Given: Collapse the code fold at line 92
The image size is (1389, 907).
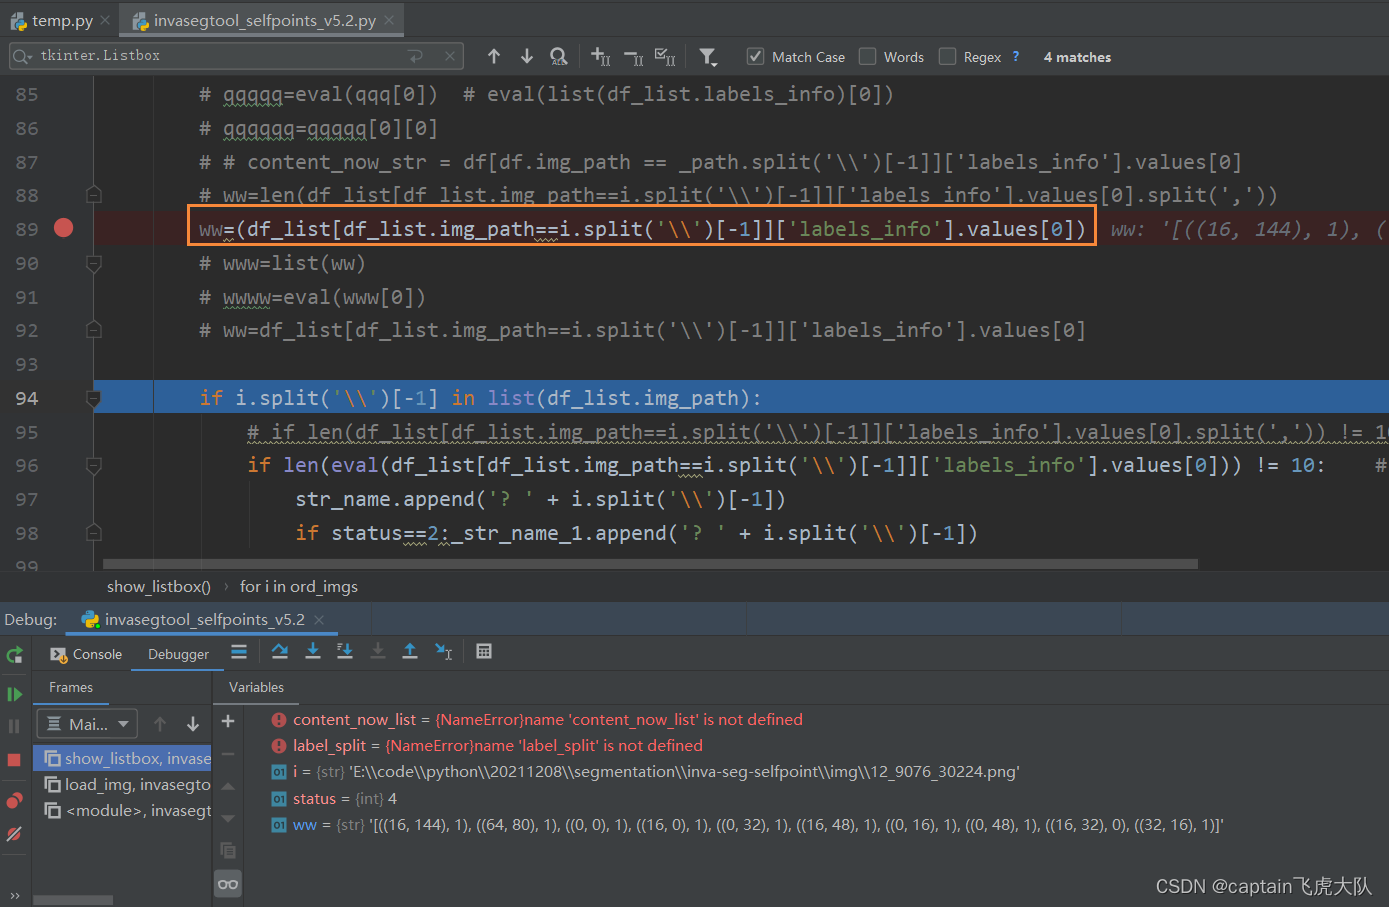Looking at the screenshot, I should [94, 330].
